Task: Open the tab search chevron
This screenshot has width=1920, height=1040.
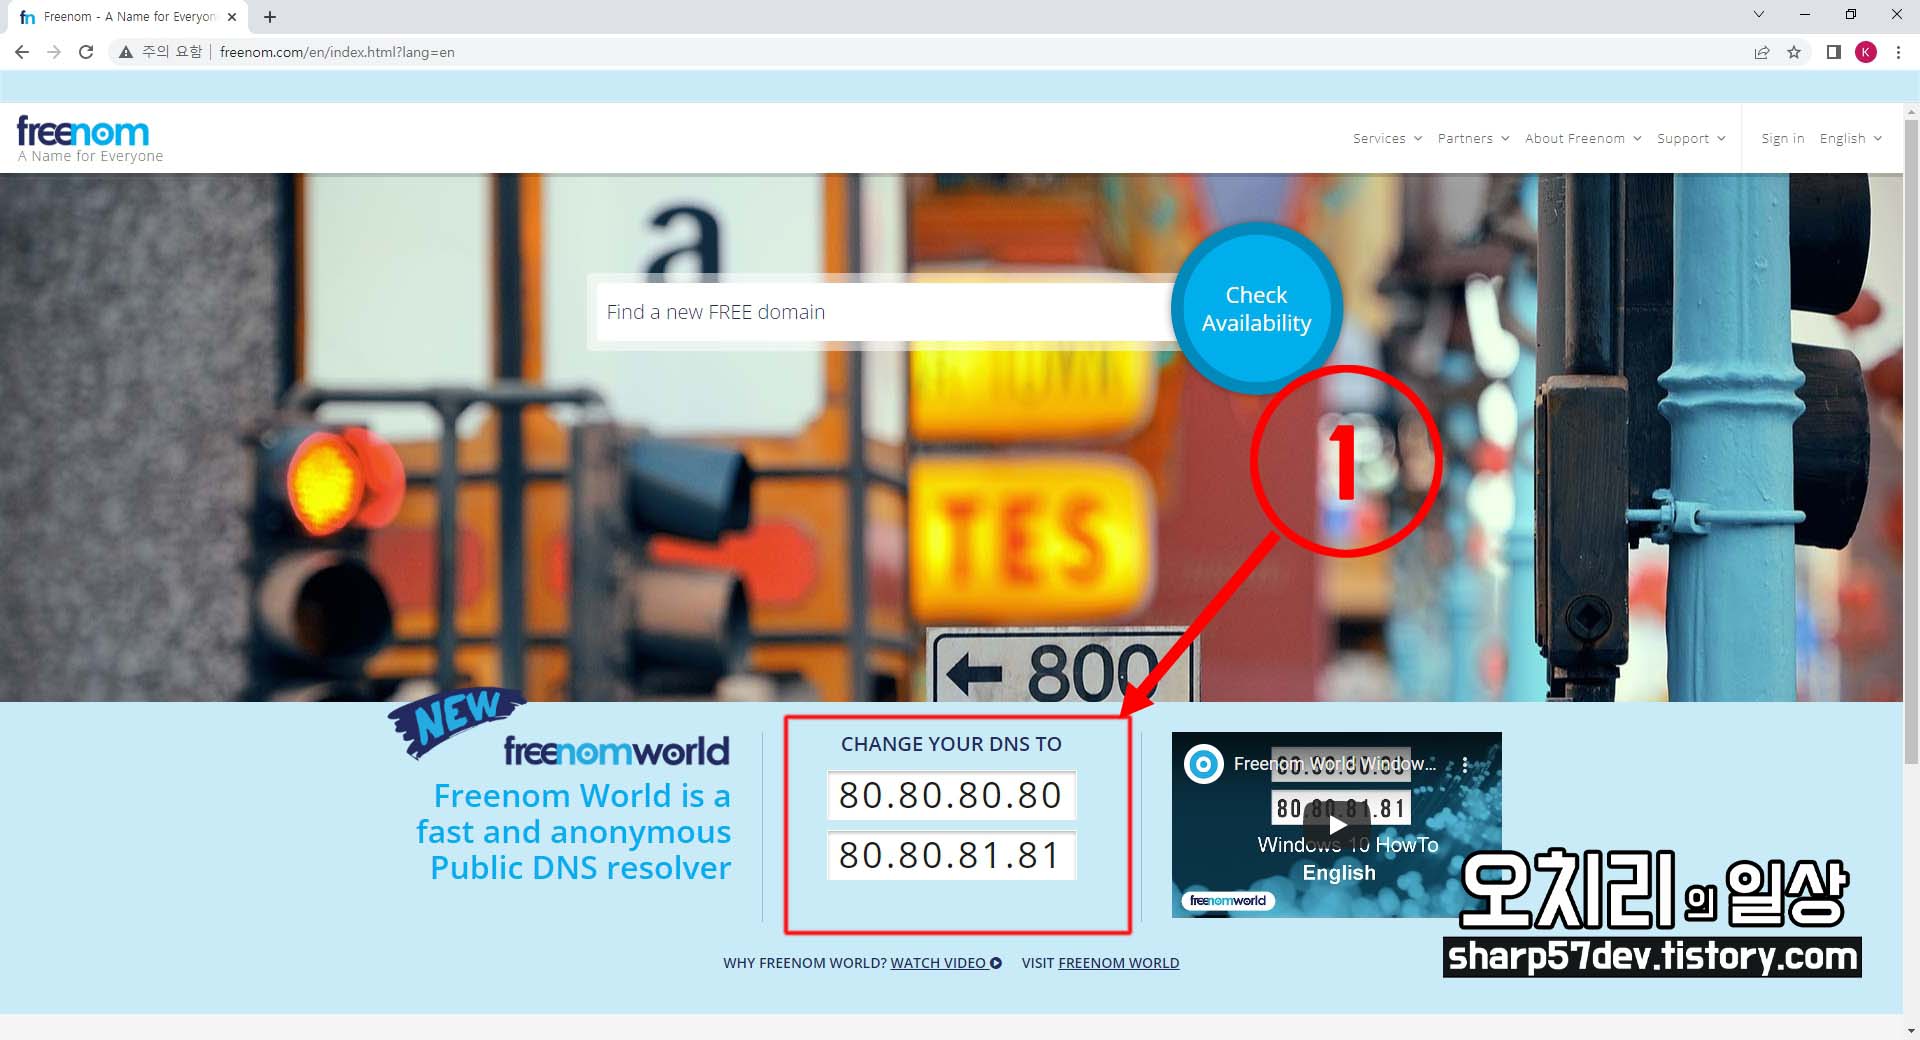Action: [x=1759, y=14]
